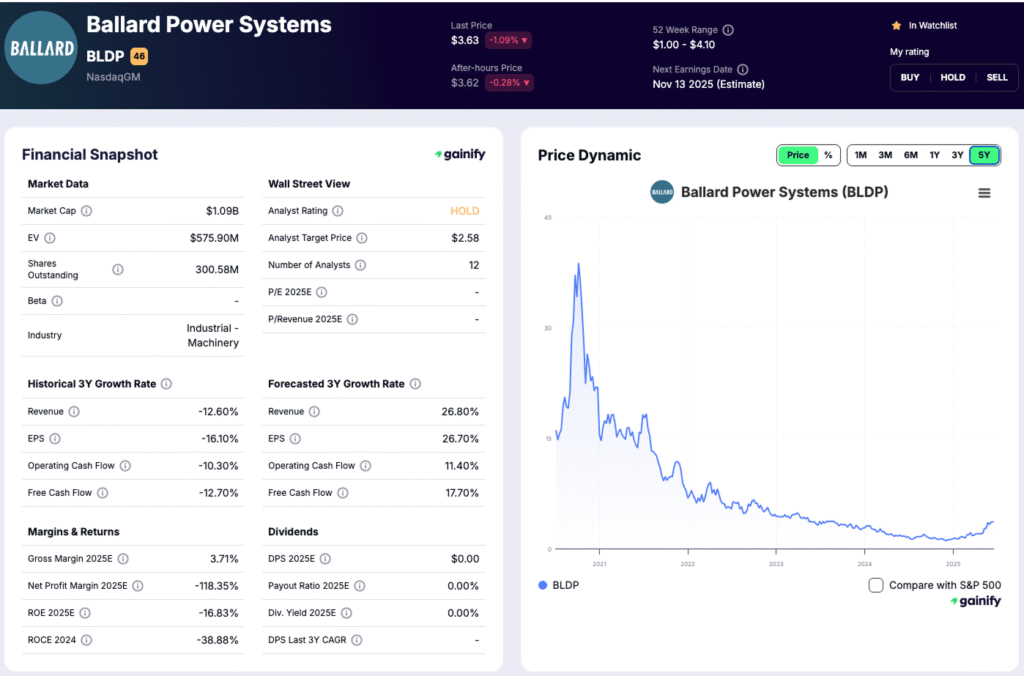Viewport: 1024px width, 676px height.
Task: Enable Compare with S&P 500
Action: (876, 585)
